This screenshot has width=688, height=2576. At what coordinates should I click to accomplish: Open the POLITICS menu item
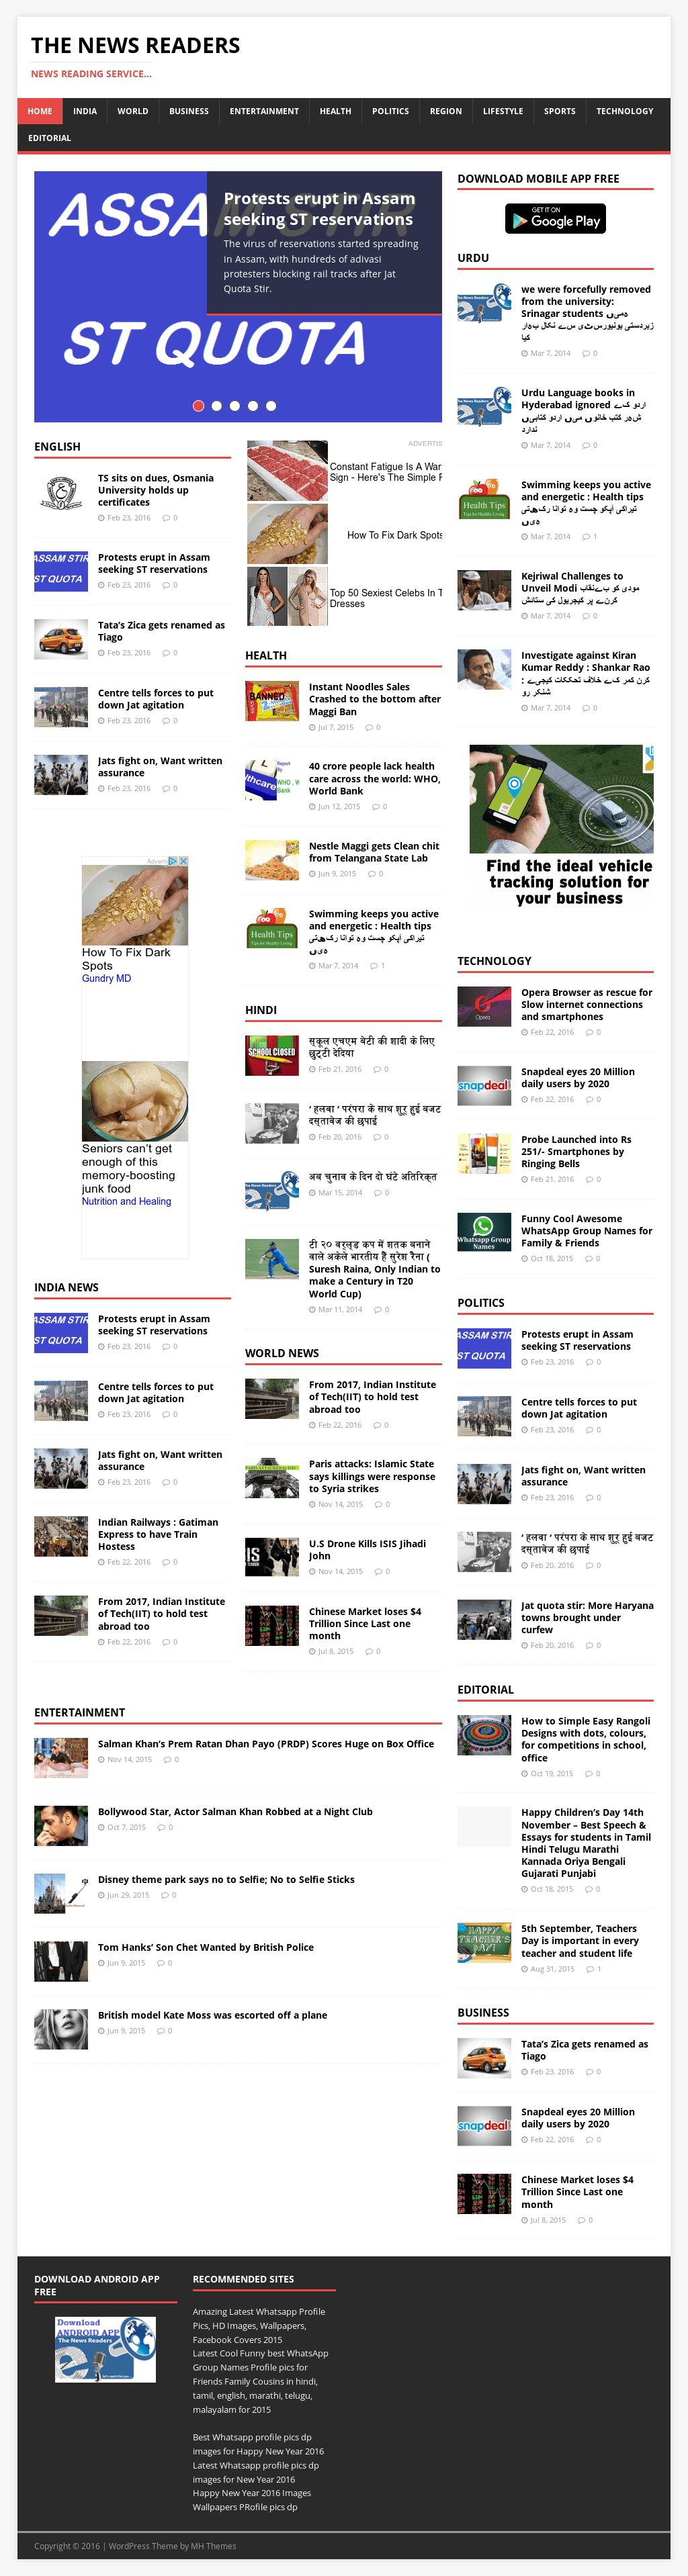(x=390, y=111)
